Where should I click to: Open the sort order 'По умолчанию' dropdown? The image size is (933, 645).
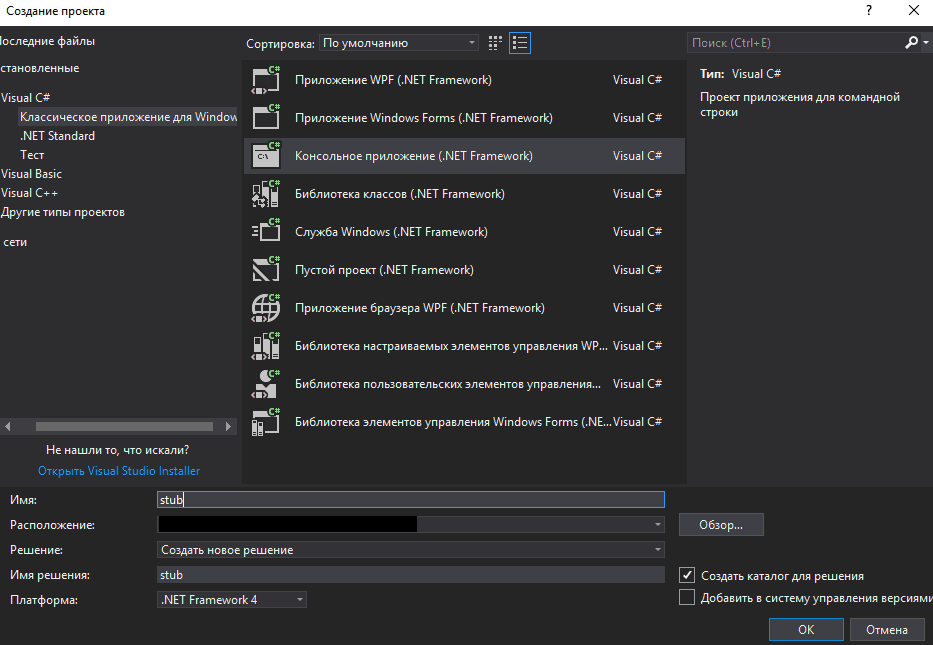399,43
